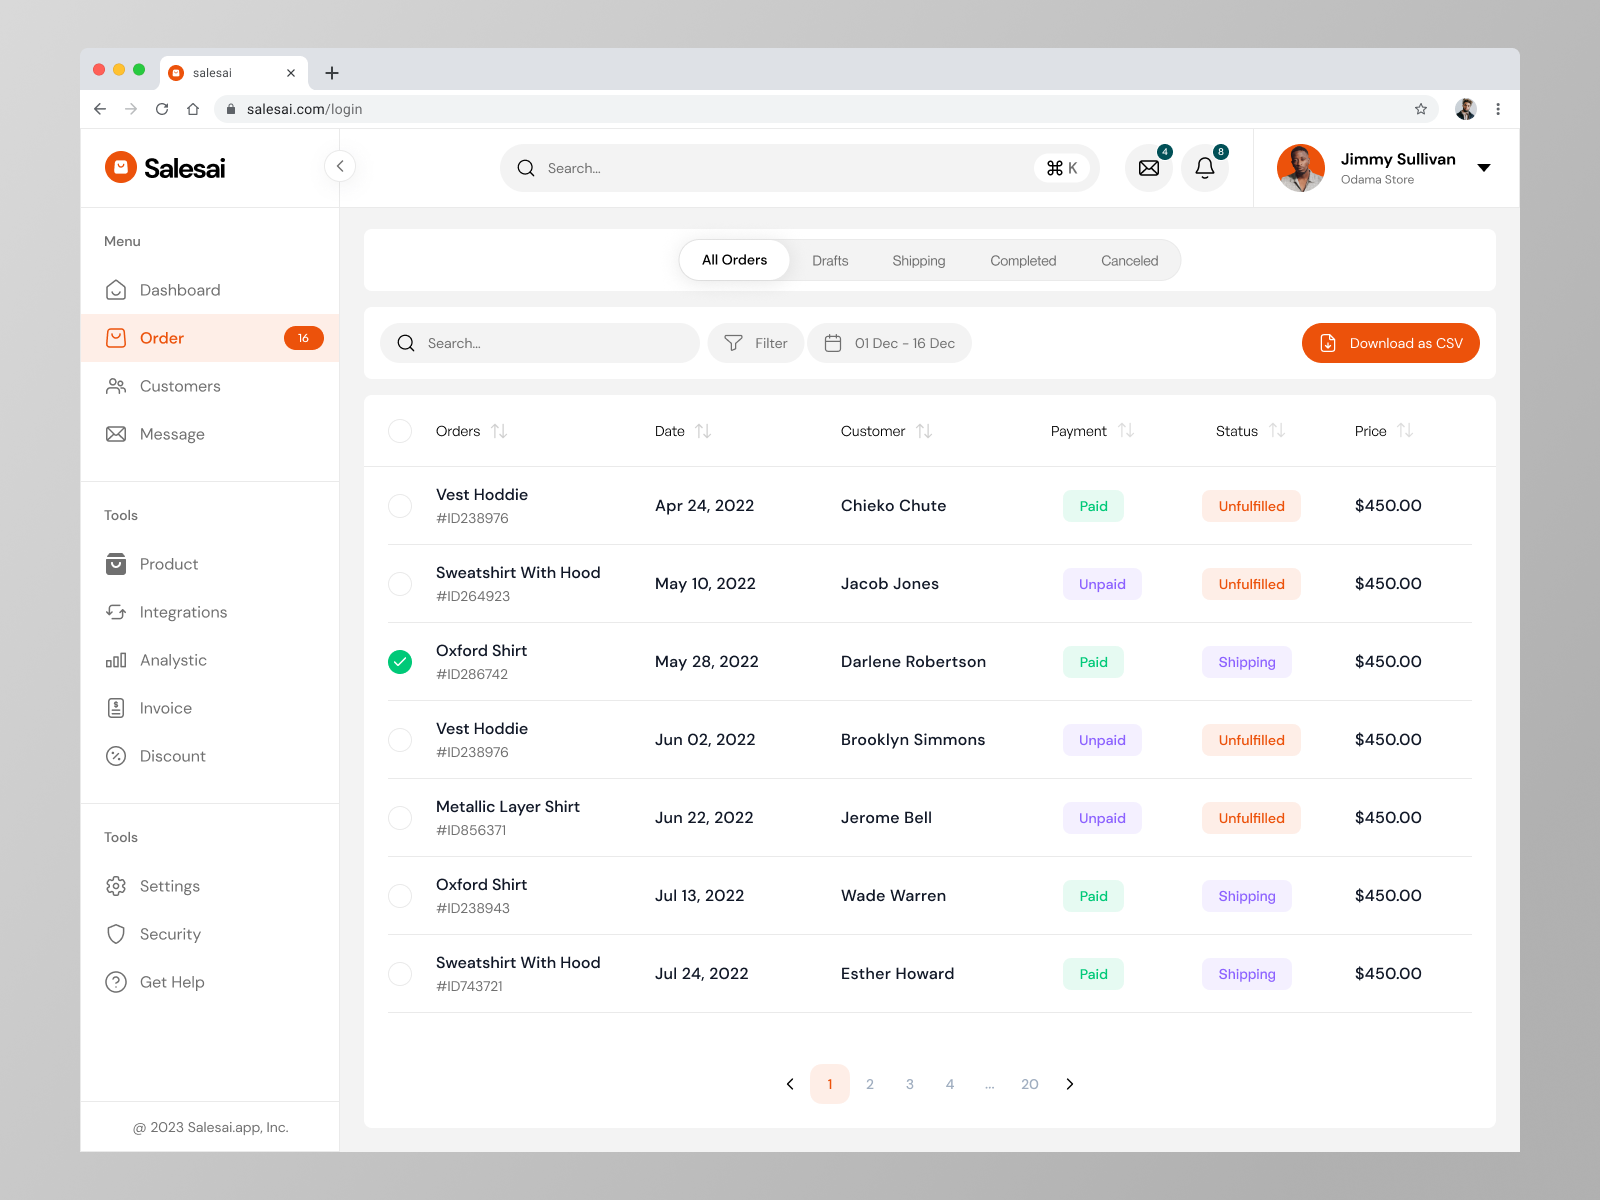
Task: Click the Product tool icon
Action: click(x=117, y=564)
